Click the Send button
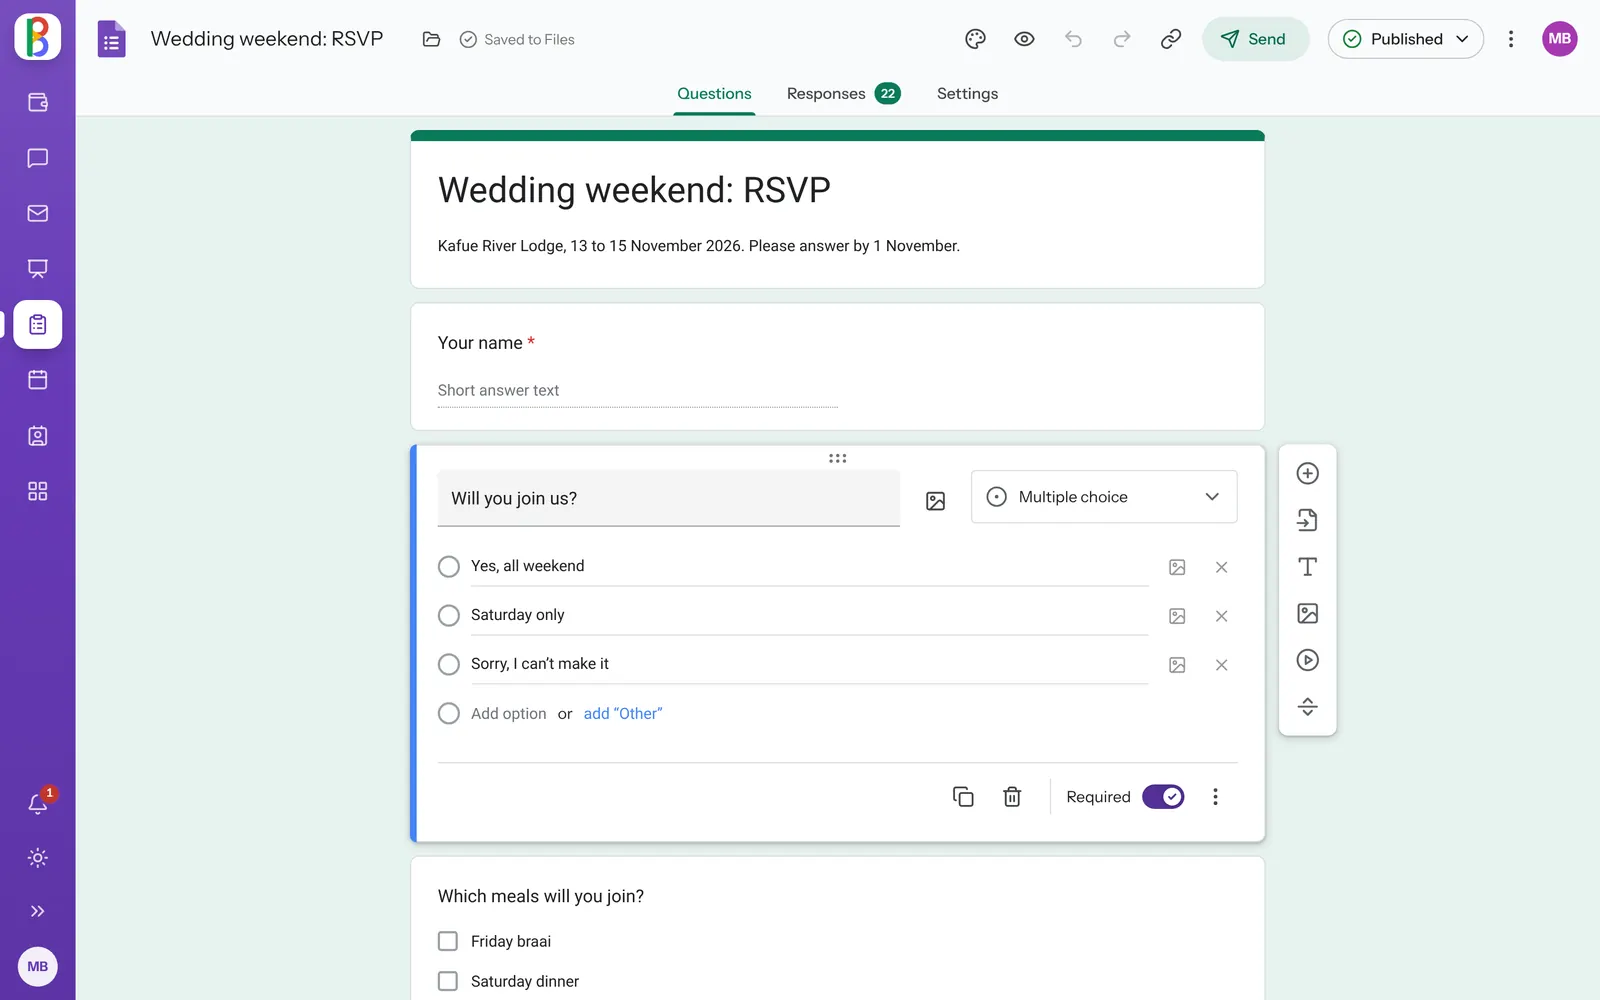This screenshot has width=1600, height=1000. pos(1255,39)
